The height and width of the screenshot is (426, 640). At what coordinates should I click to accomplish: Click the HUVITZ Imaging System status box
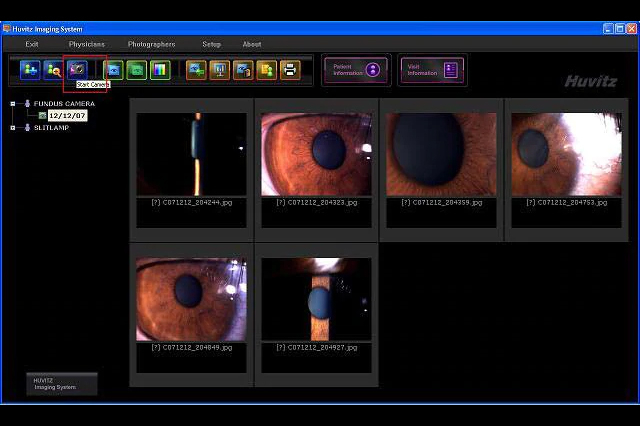click(x=62, y=384)
